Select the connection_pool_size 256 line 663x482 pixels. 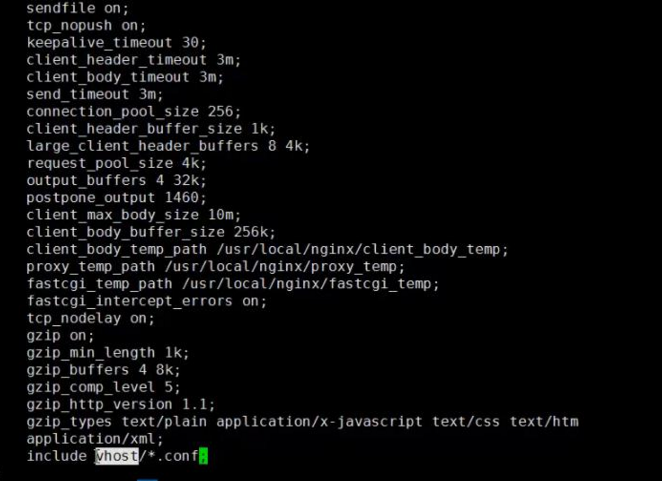[134, 111]
